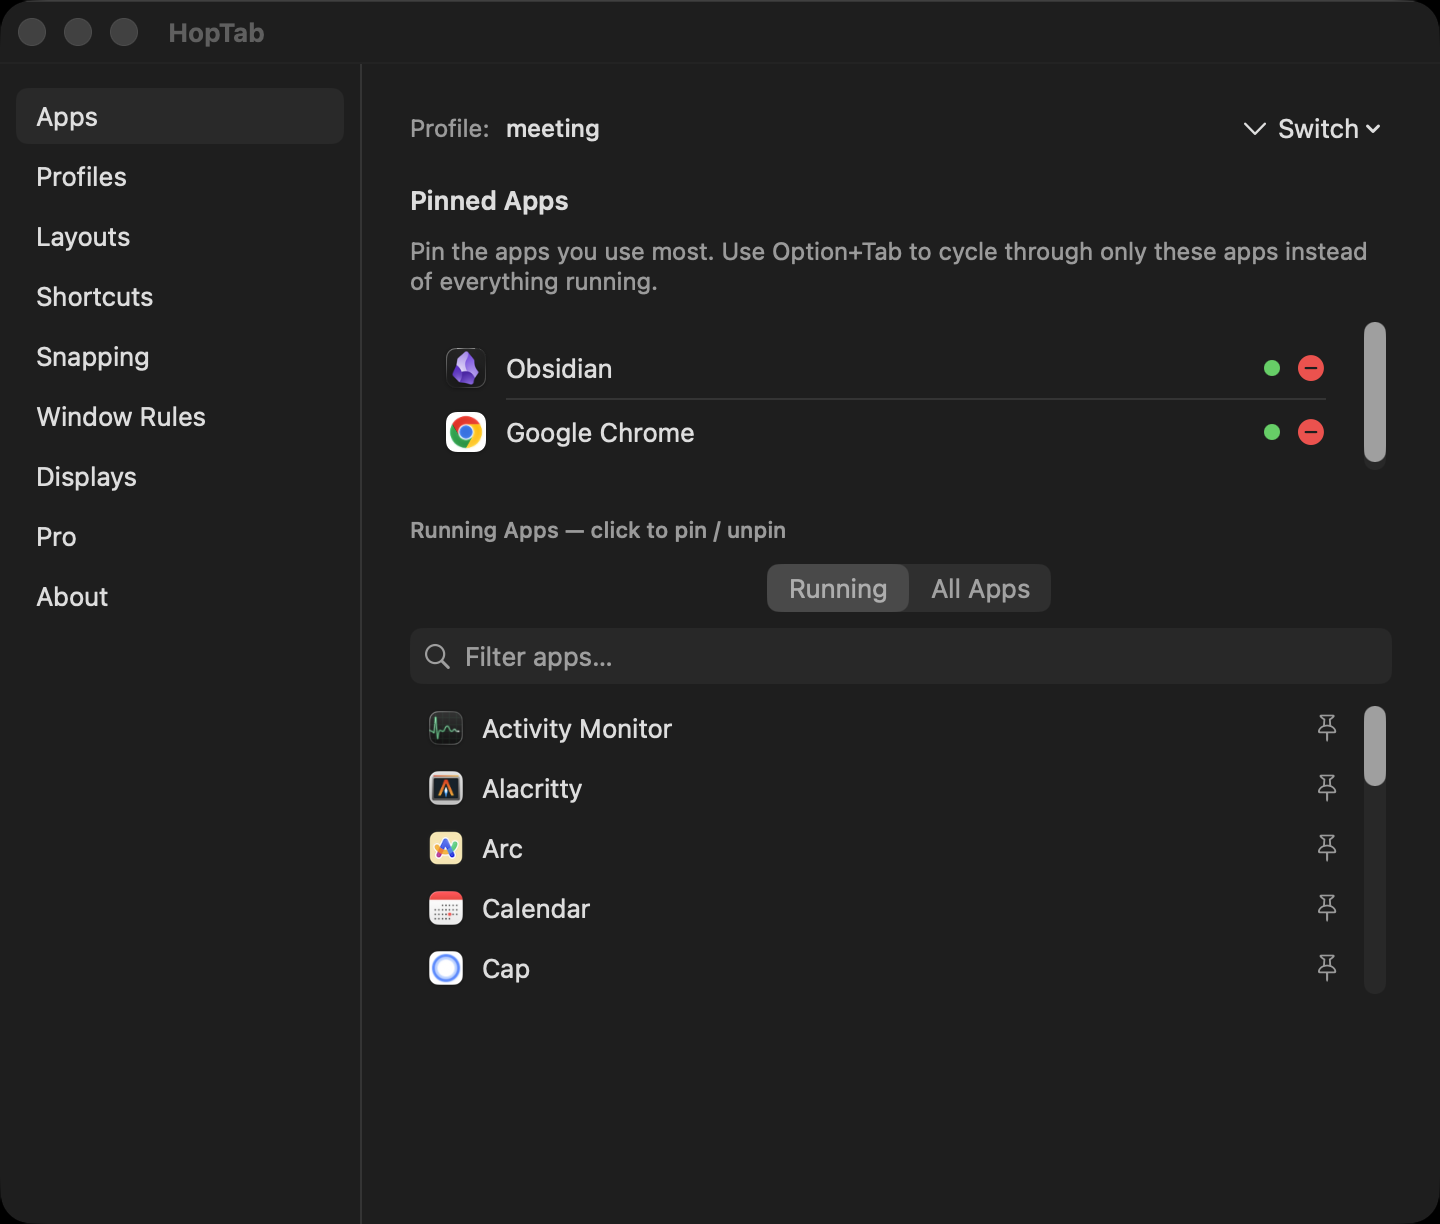
Task: Click Google Chrome's green running status dot
Action: [1272, 432]
